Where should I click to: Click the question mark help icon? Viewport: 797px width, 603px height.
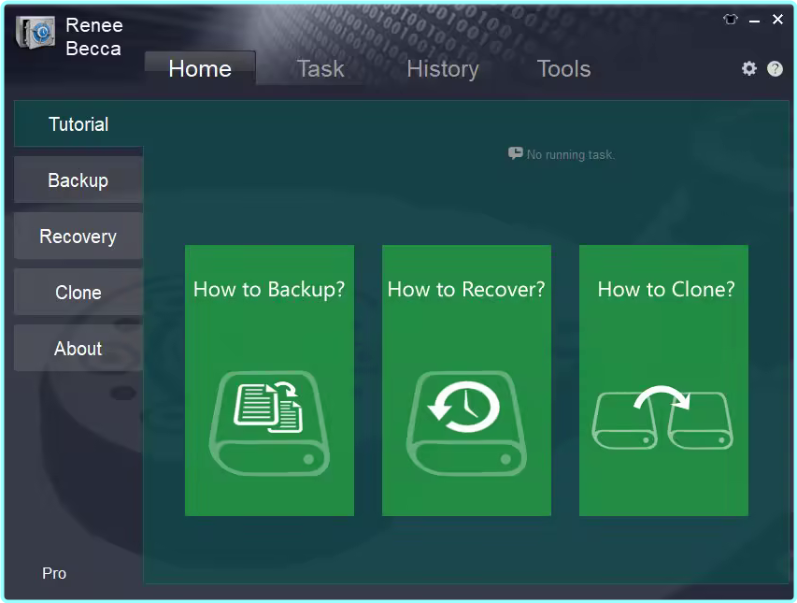point(775,69)
